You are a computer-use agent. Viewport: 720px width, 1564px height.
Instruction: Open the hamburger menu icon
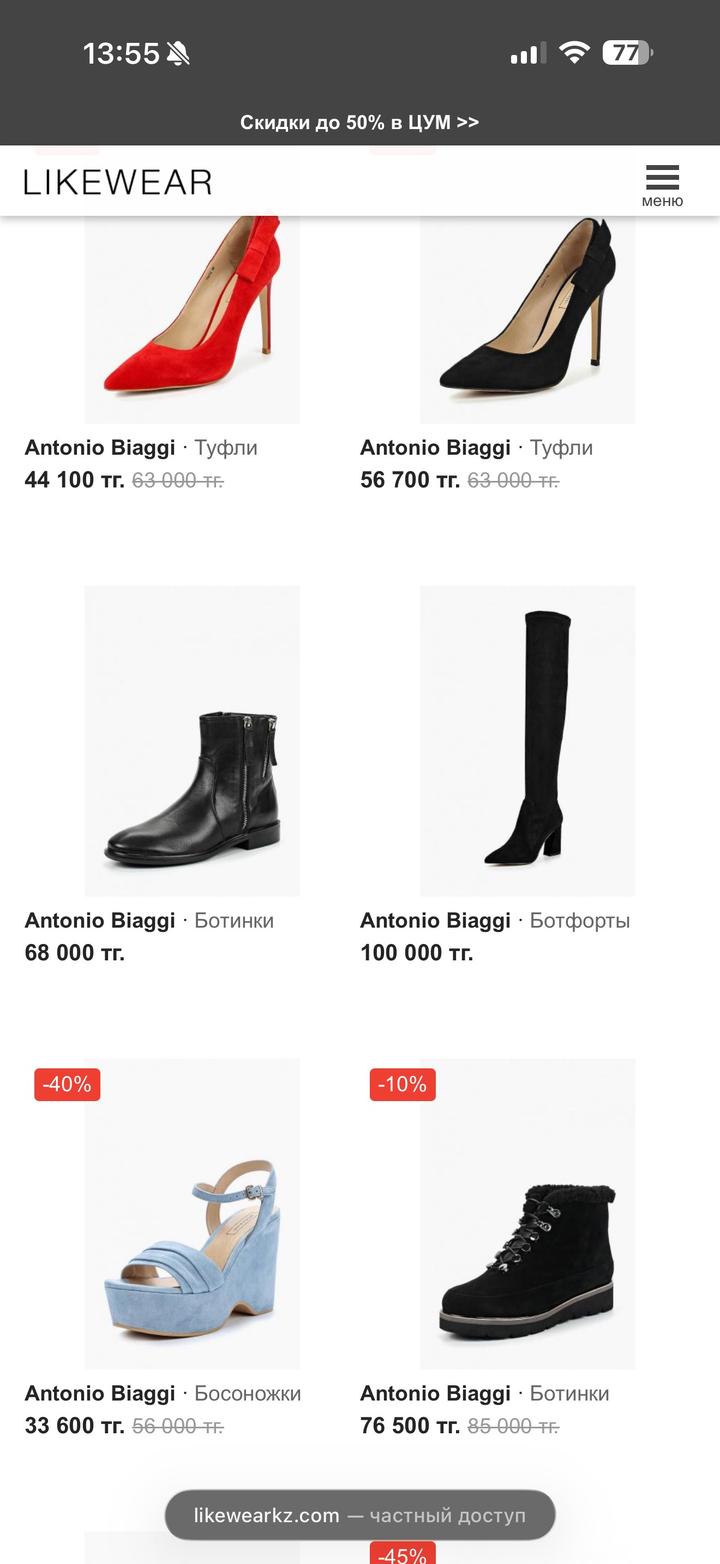662,184
